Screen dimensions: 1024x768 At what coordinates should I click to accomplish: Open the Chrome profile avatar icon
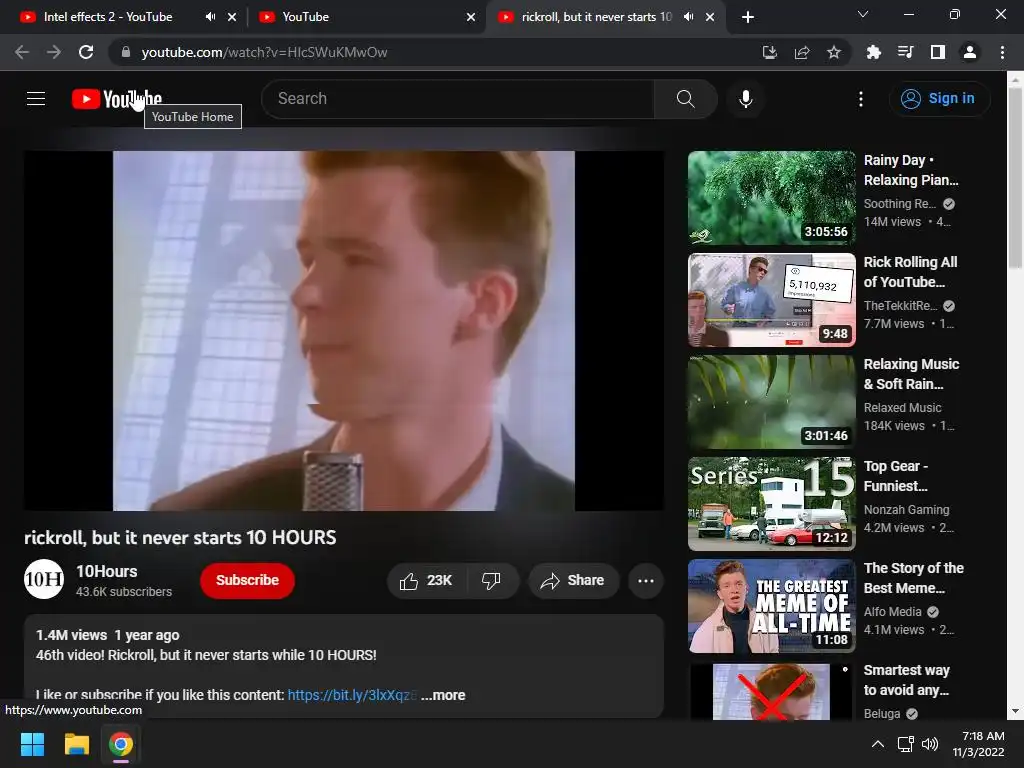pos(970,52)
